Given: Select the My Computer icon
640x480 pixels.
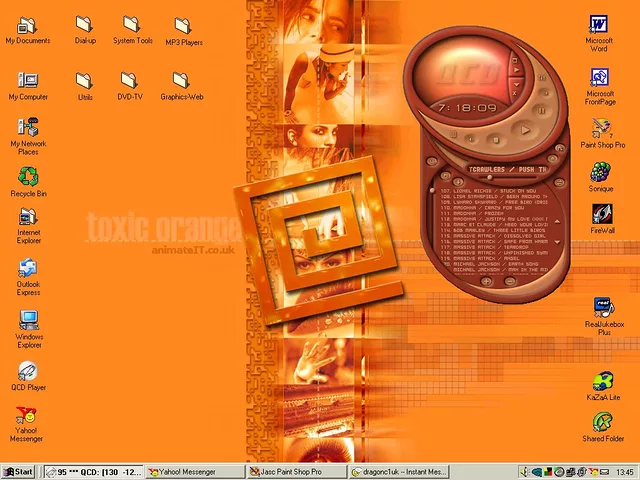Looking at the screenshot, I should 28,86.
